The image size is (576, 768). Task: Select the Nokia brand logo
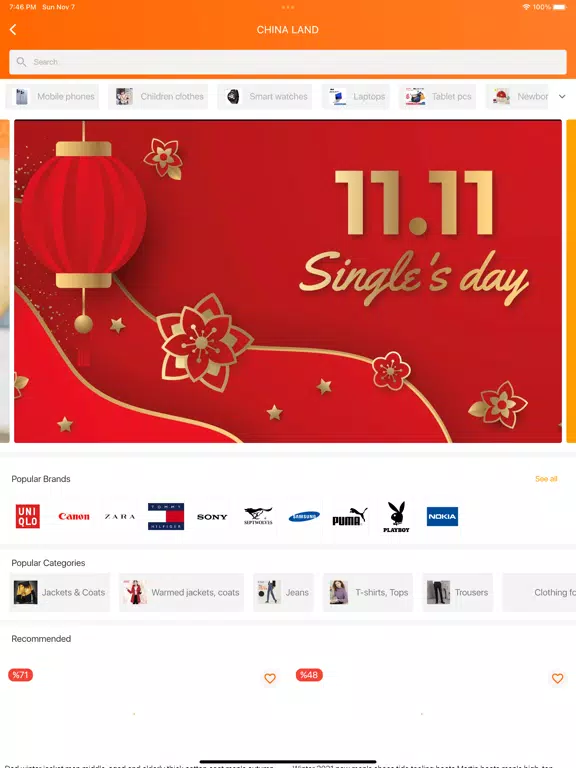(442, 516)
